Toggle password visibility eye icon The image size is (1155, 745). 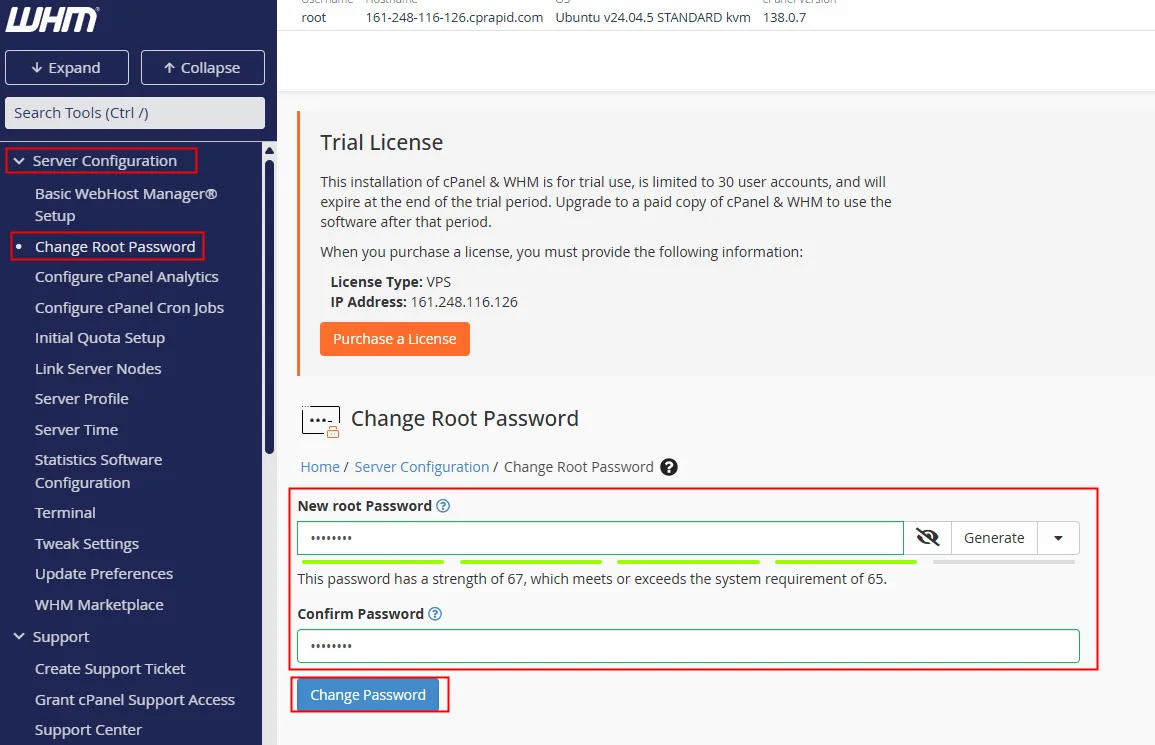[927, 538]
